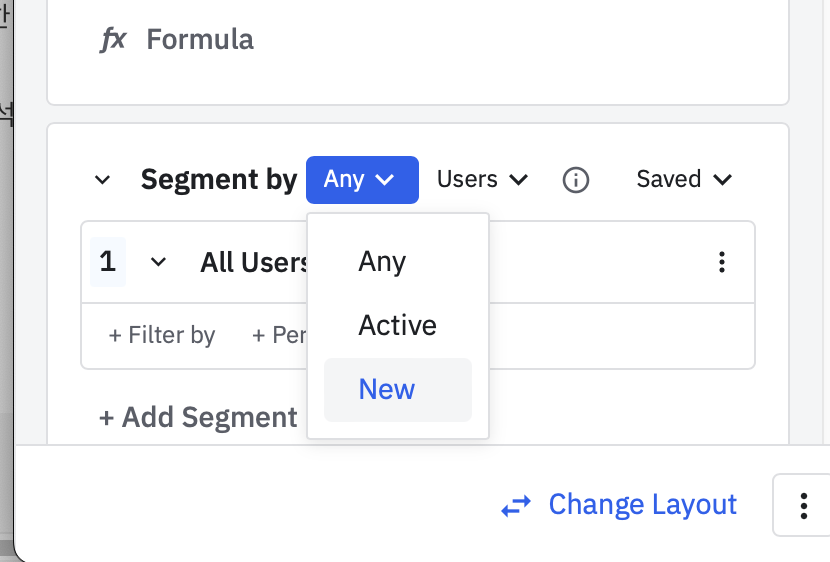Click + Filter by
830x562 pixels.
[162, 335]
